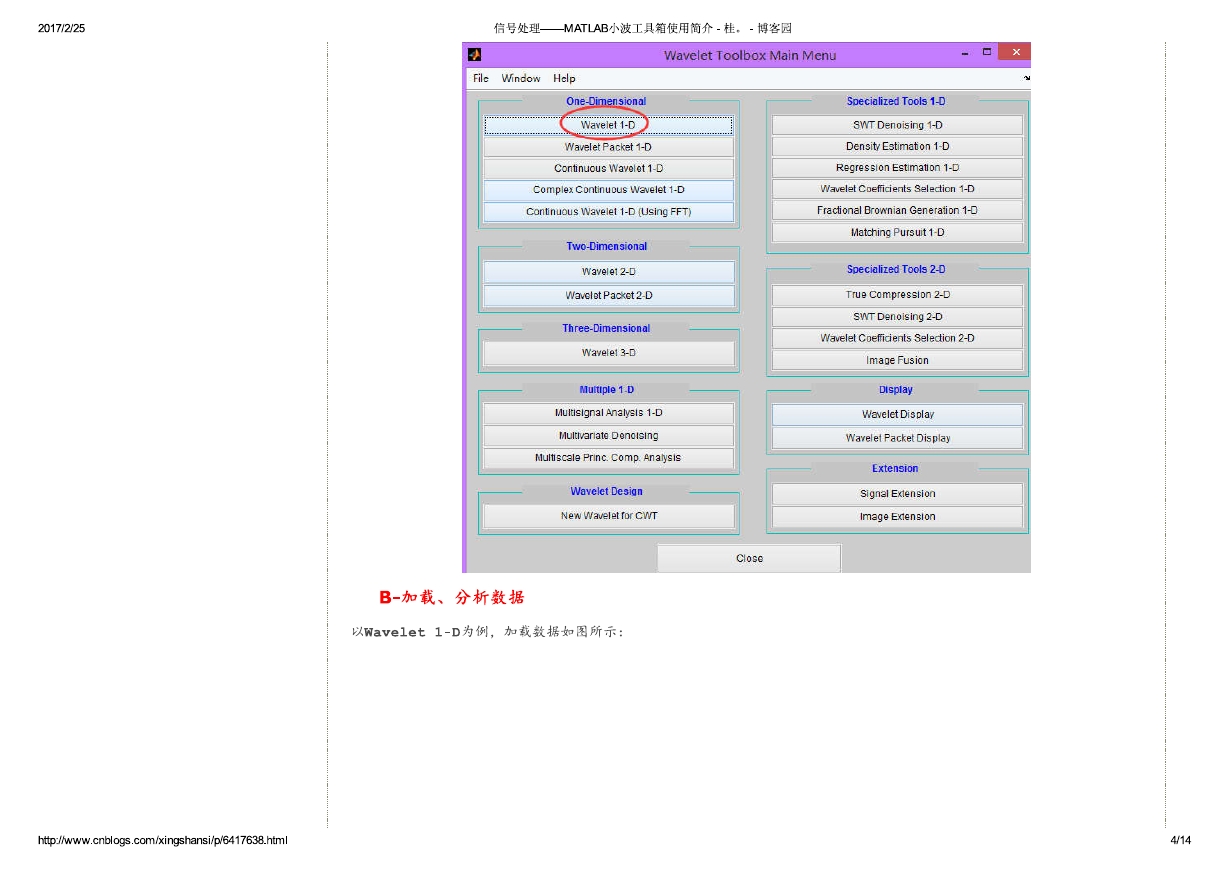Click the cnblogs URL in the page footer
Viewport: 1228px width, 869px height.
pyautogui.click(x=163, y=840)
